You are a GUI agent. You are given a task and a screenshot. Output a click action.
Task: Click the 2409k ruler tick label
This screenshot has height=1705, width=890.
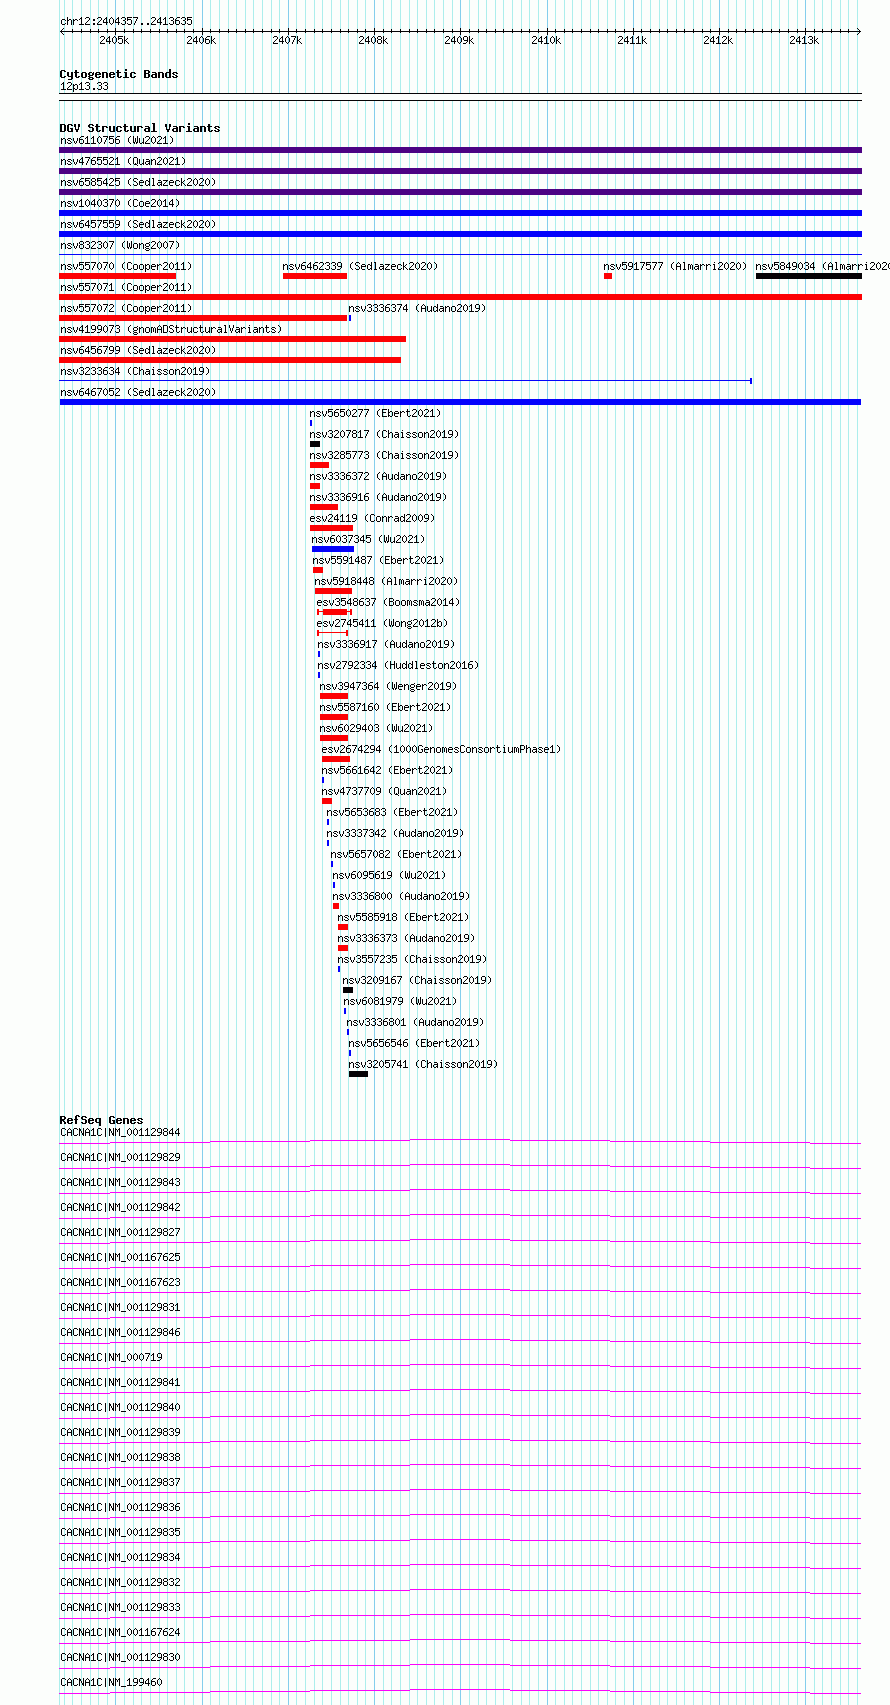click(459, 40)
